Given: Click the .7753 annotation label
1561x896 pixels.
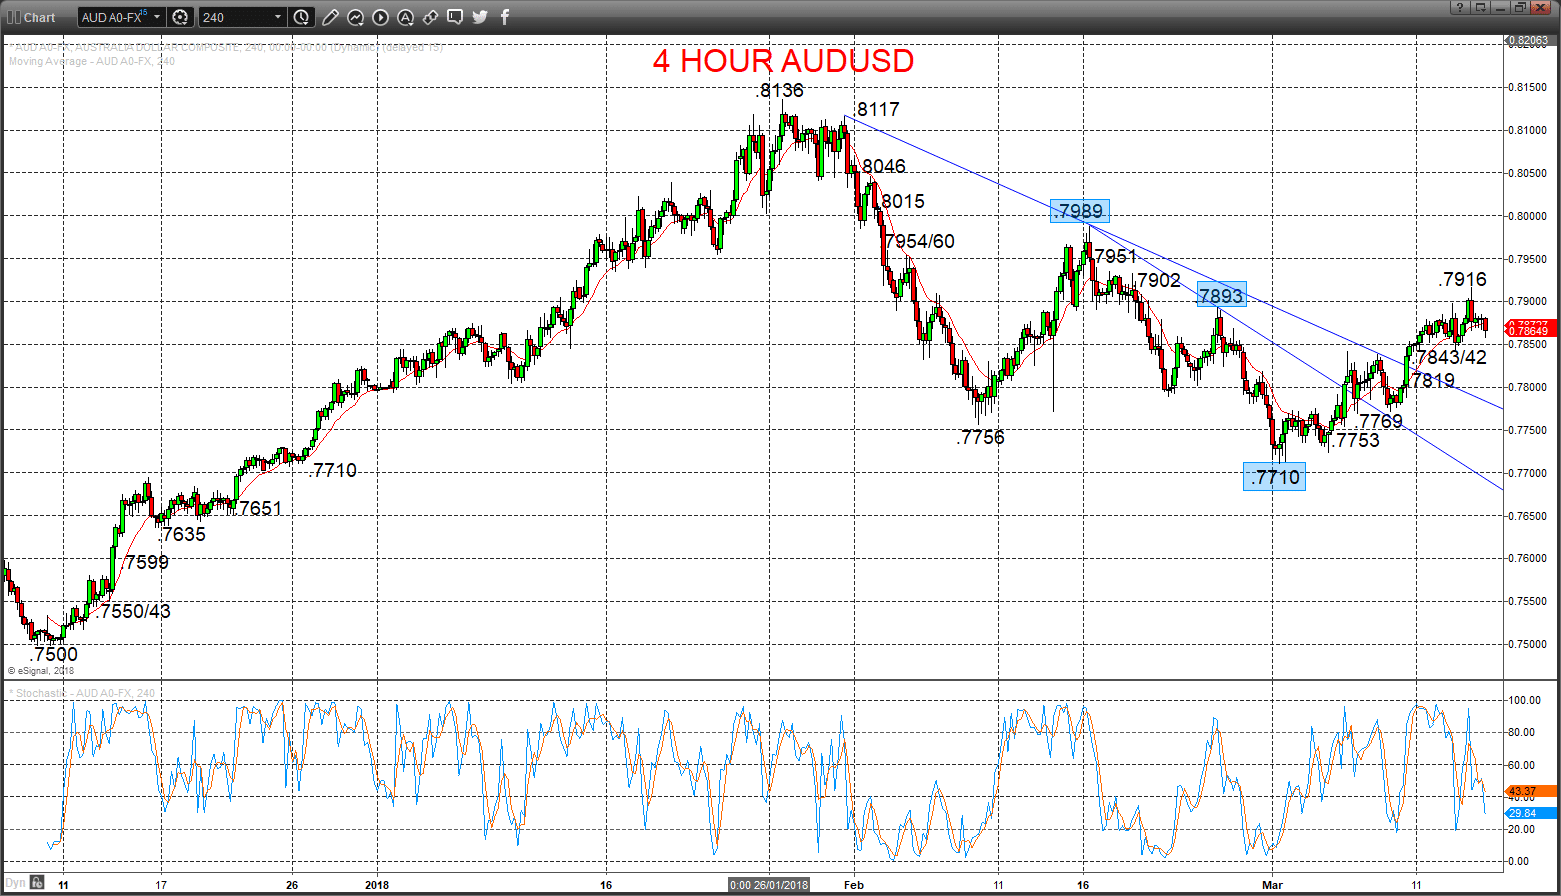Looking at the screenshot, I should [1356, 440].
